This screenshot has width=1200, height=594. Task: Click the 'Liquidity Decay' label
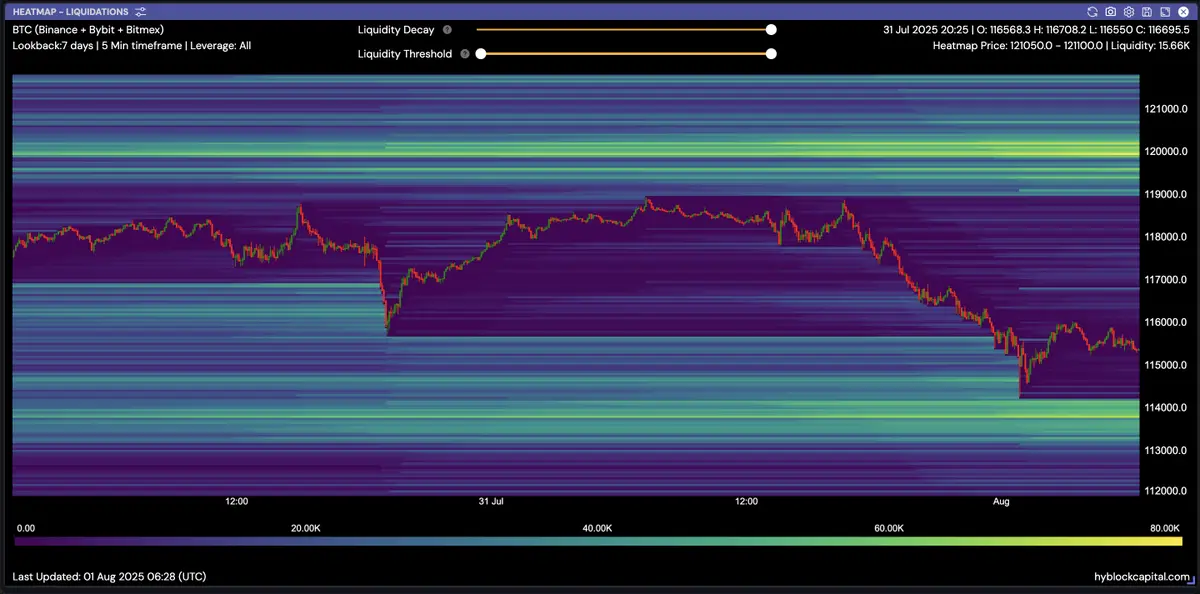[396, 30]
